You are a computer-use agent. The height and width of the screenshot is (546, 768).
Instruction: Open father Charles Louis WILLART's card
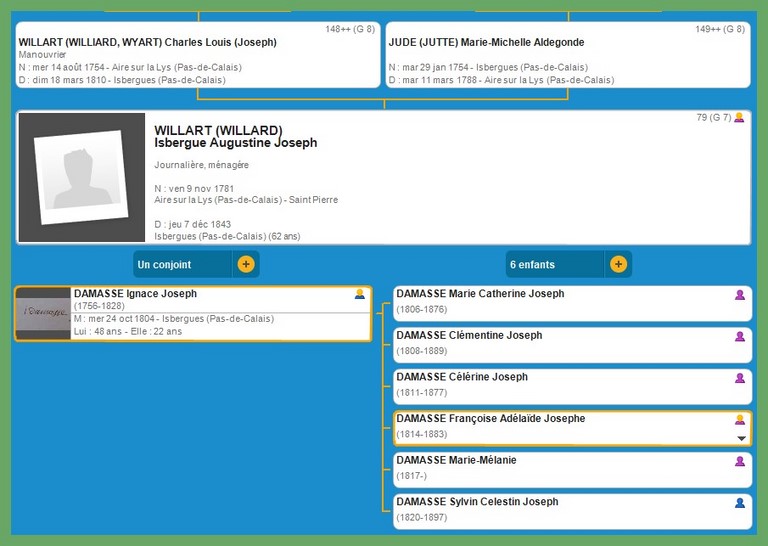pos(198,56)
